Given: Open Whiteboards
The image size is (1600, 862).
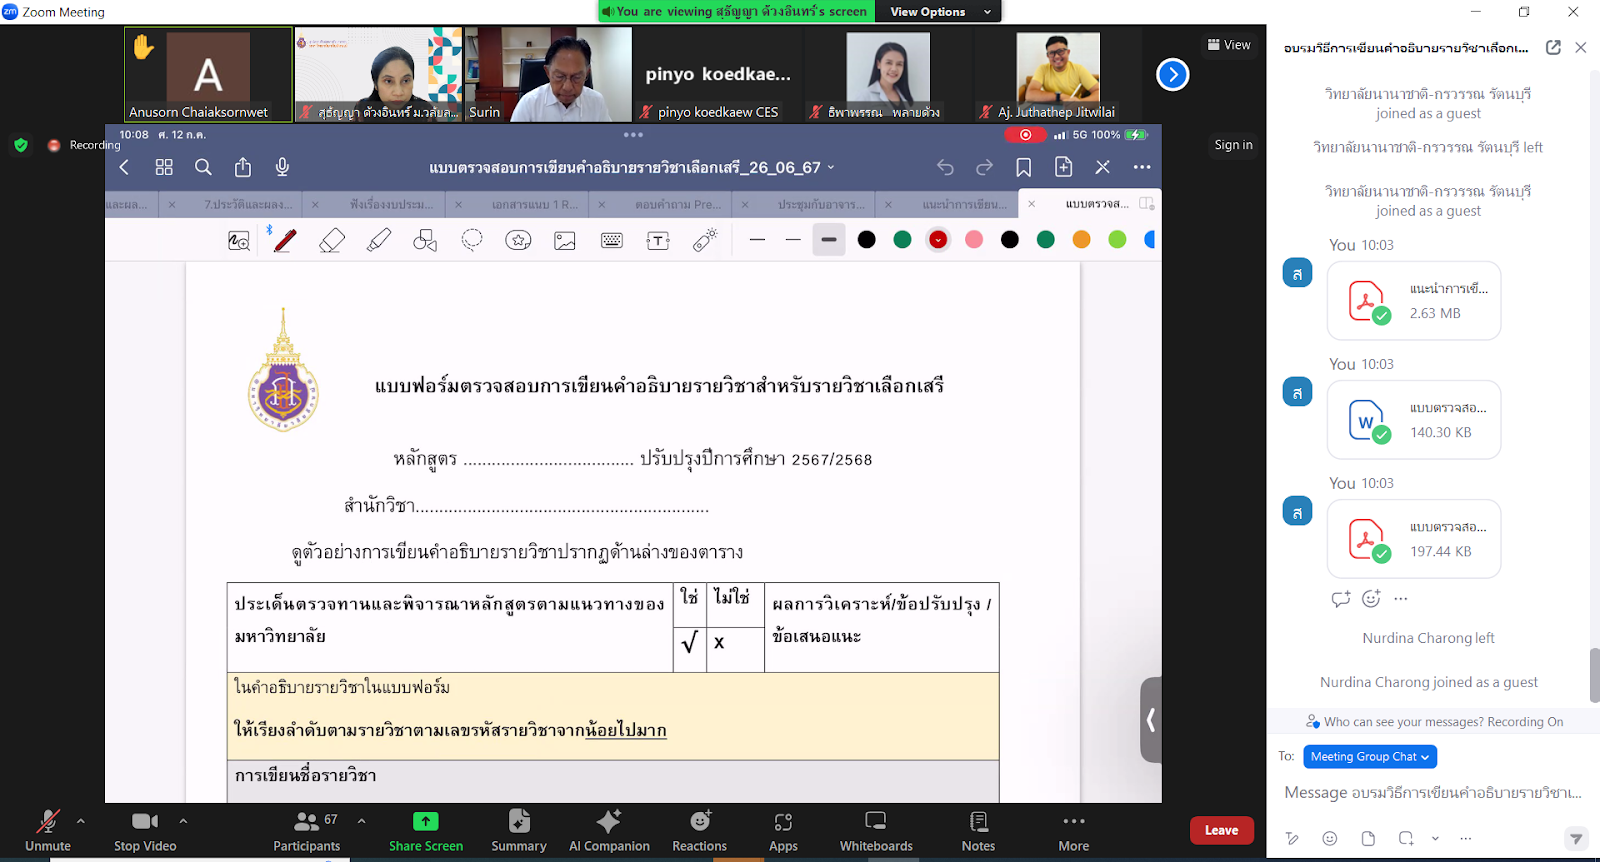Looking at the screenshot, I should (876, 830).
